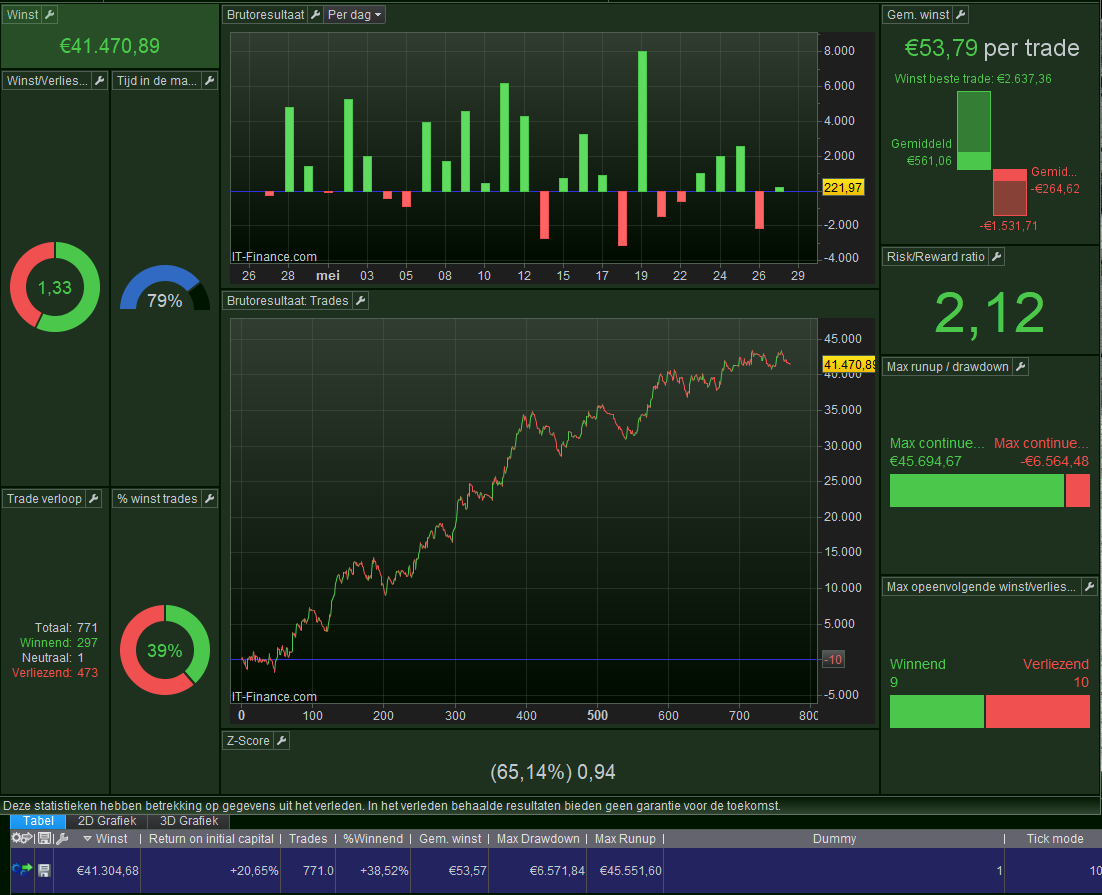Click the 2,12 risk/reward value
Viewport: 1102px width, 895px height.
(x=989, y=313)
